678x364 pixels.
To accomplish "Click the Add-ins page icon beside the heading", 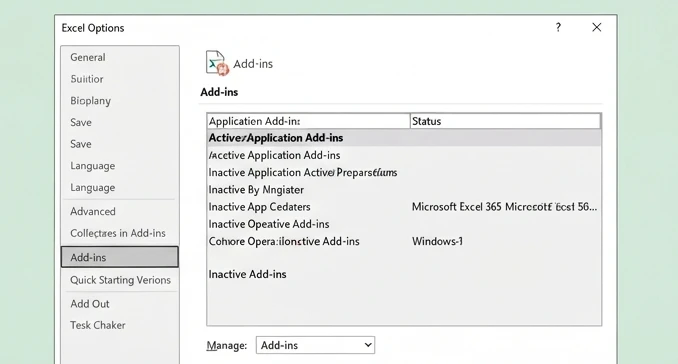I will click(217, 63).
